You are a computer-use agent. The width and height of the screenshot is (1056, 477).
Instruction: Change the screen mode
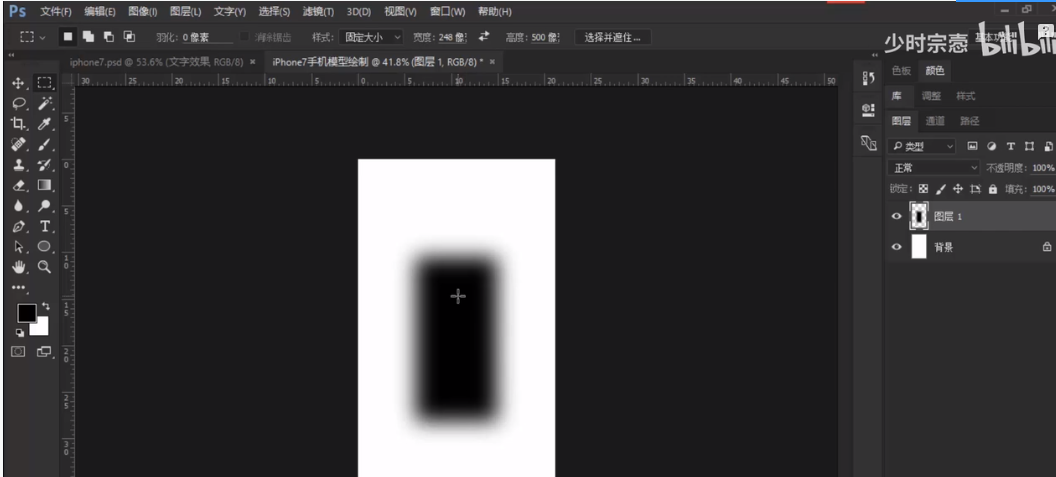coord(44,352)
